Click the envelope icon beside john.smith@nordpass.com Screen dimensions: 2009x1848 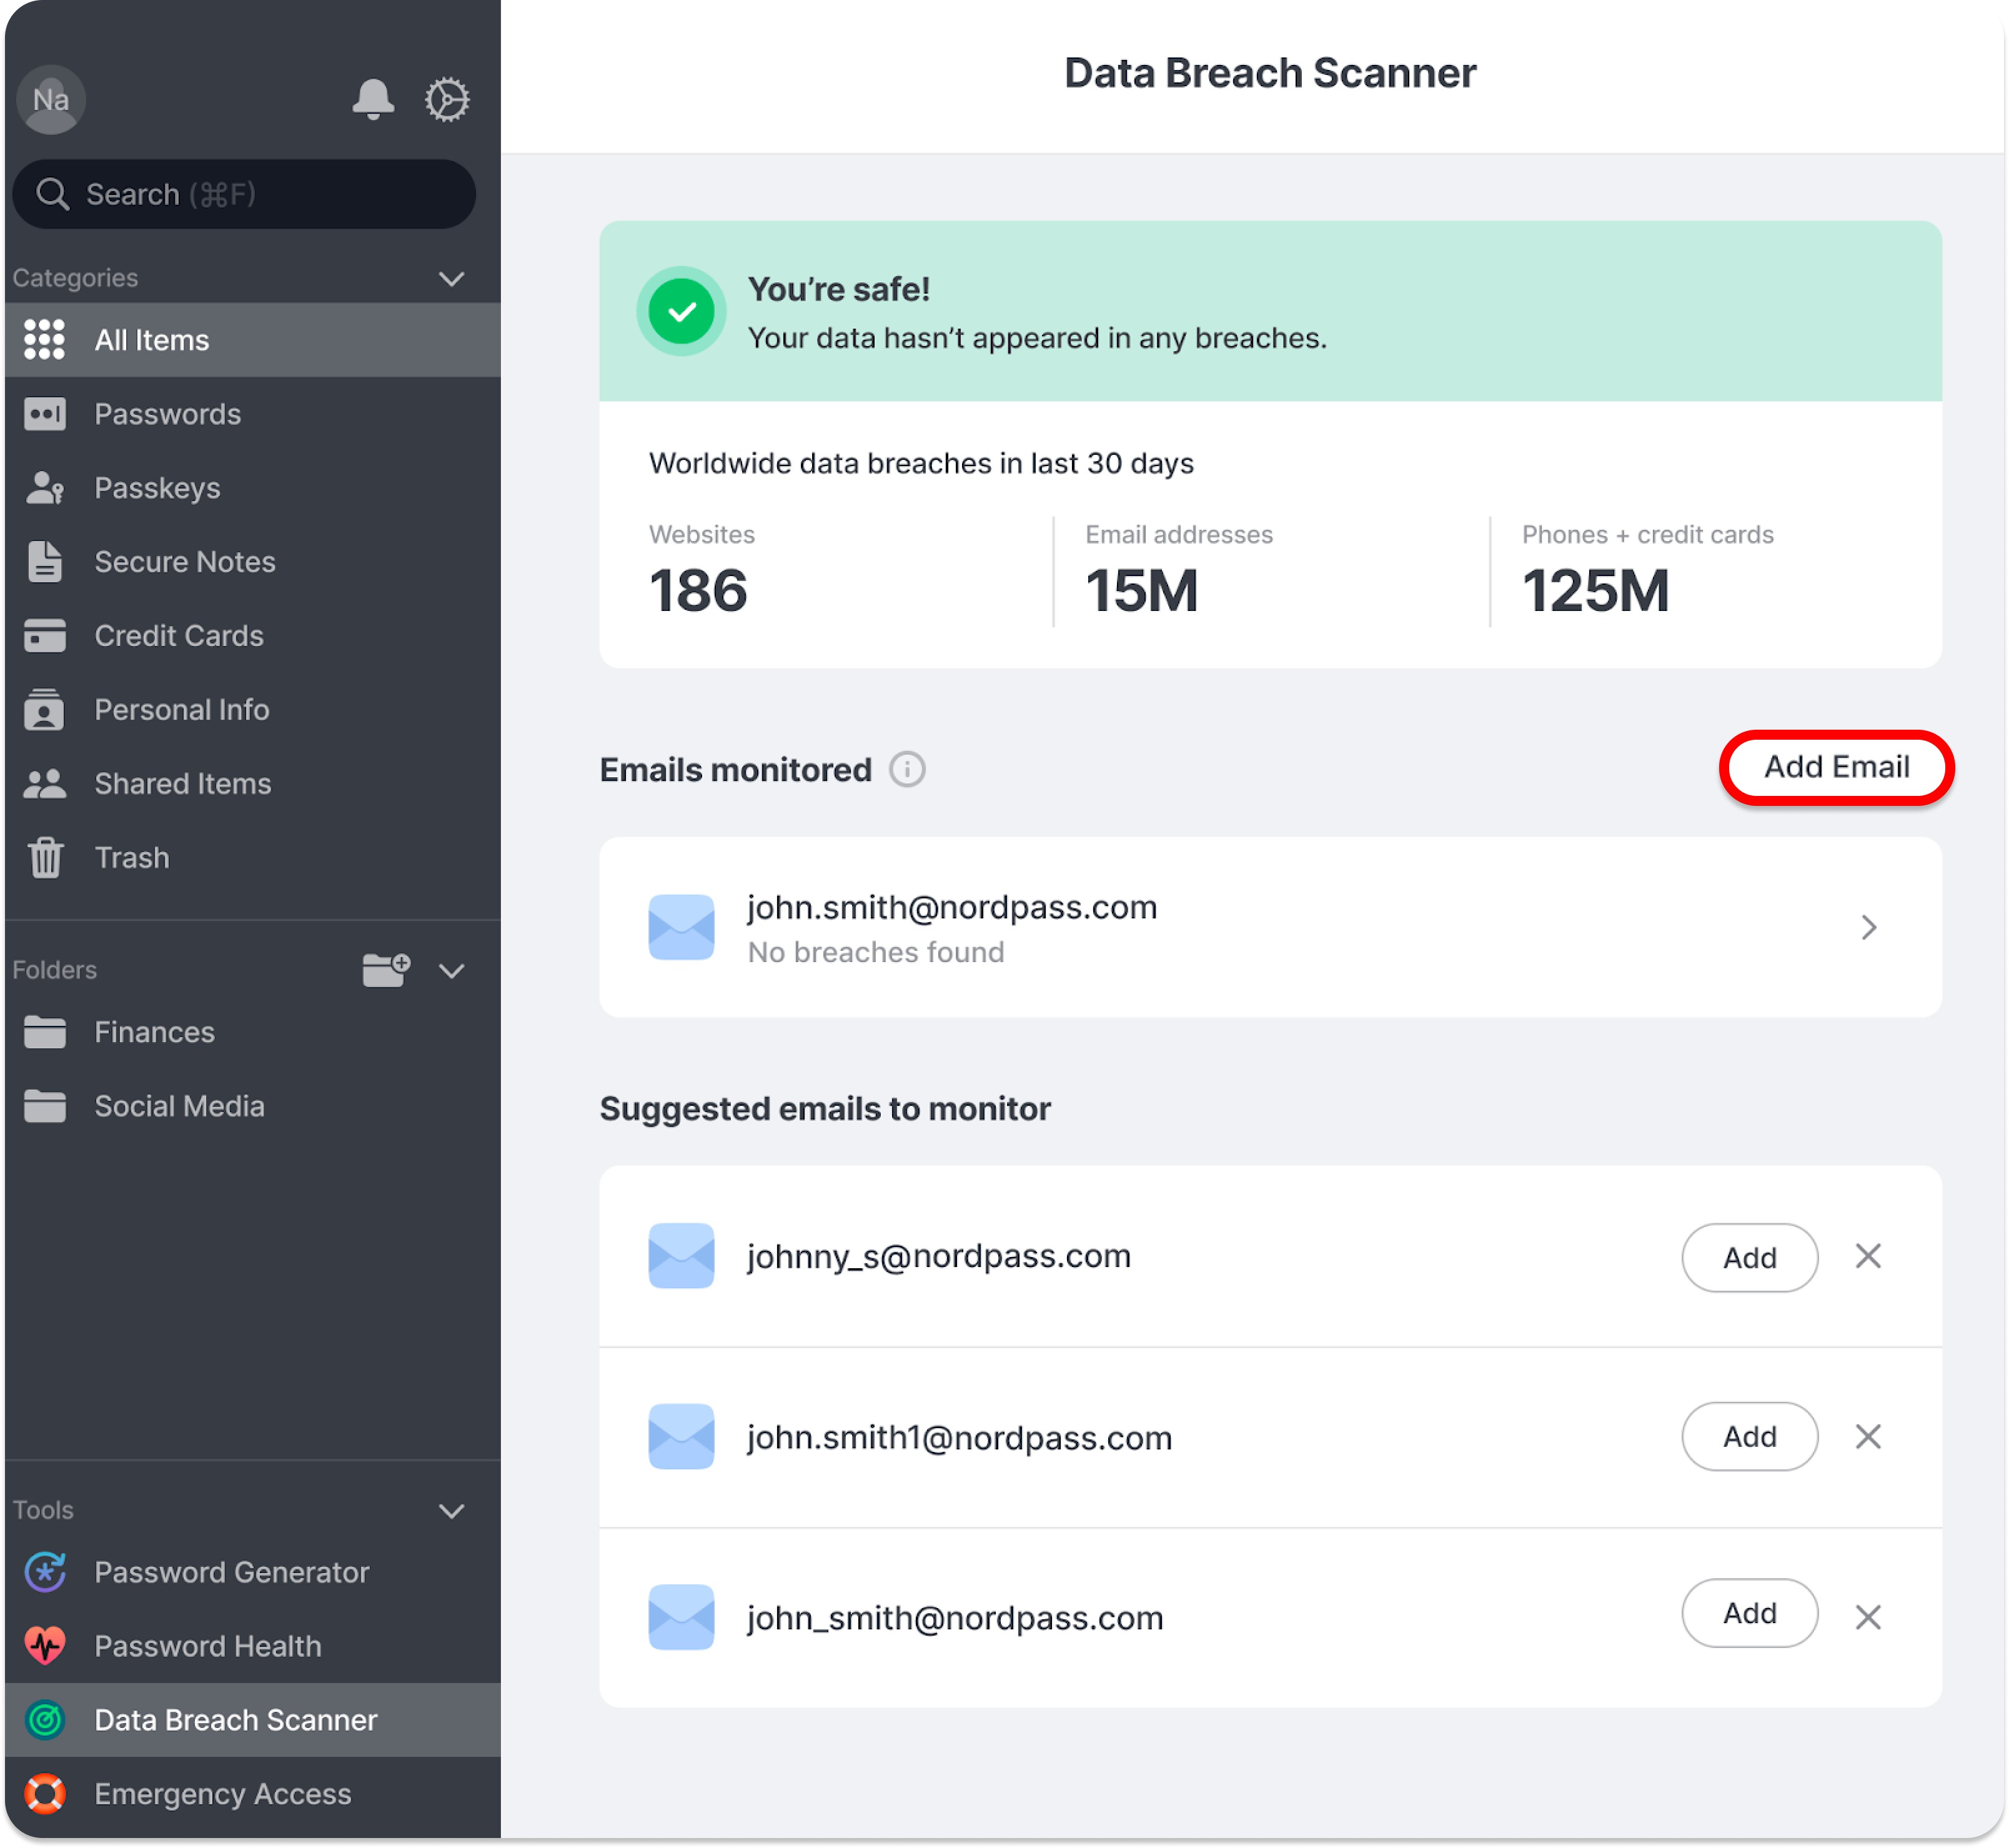681,927
